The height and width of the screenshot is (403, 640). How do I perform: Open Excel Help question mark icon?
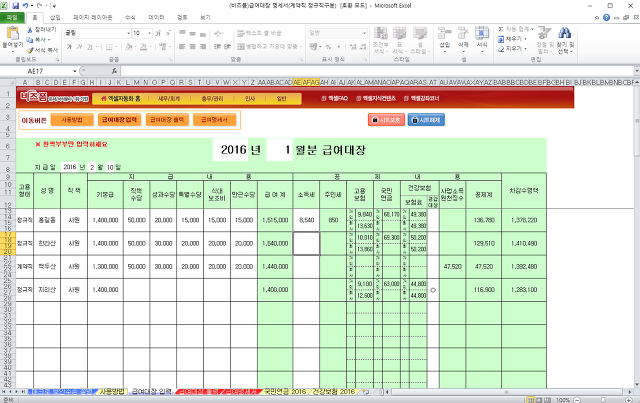(607, 18)
